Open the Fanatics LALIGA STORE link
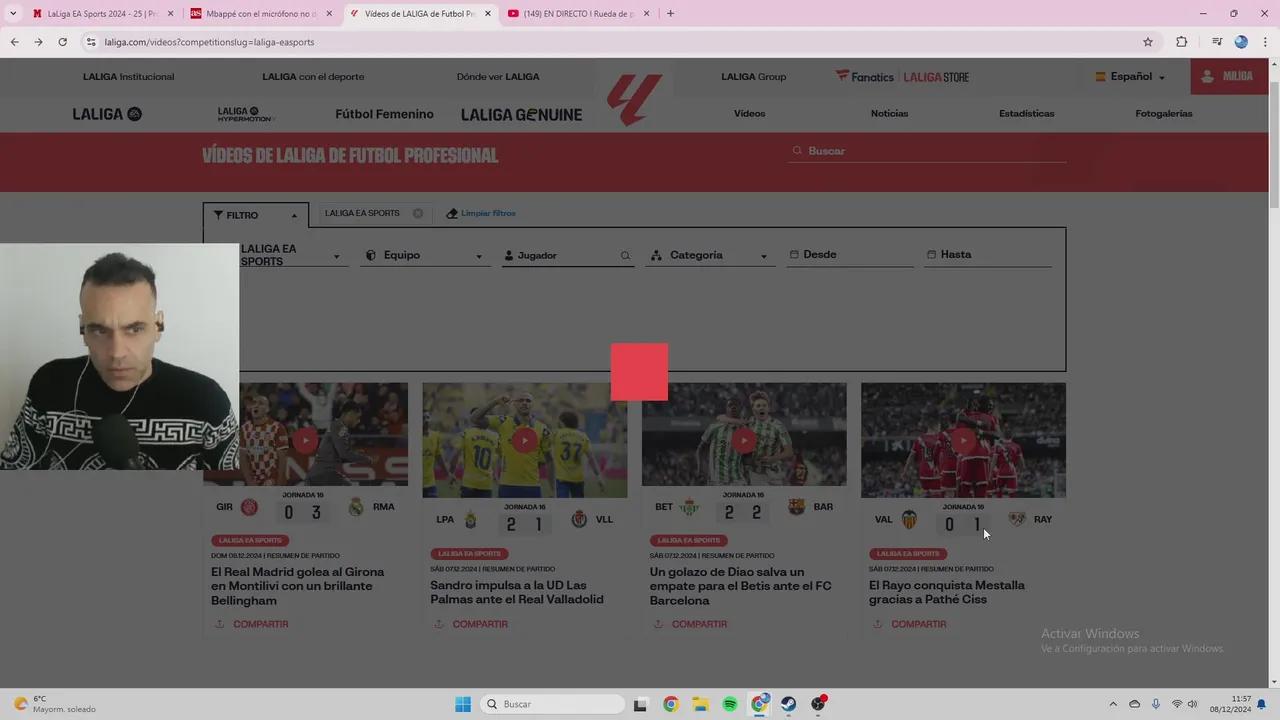 [902, 77]
